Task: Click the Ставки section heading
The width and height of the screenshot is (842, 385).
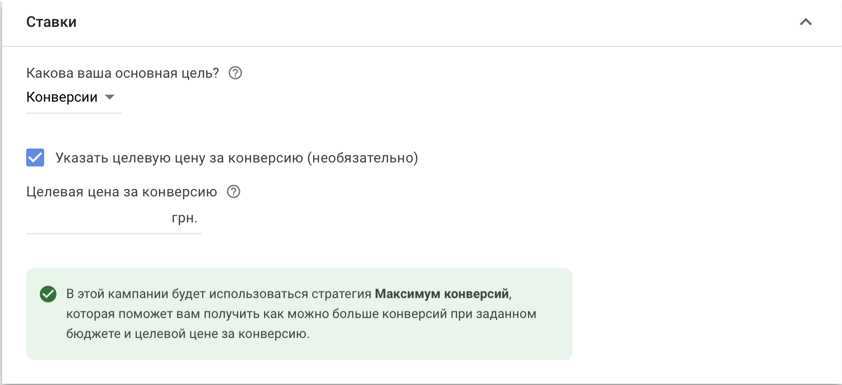Action: [52, 23]
